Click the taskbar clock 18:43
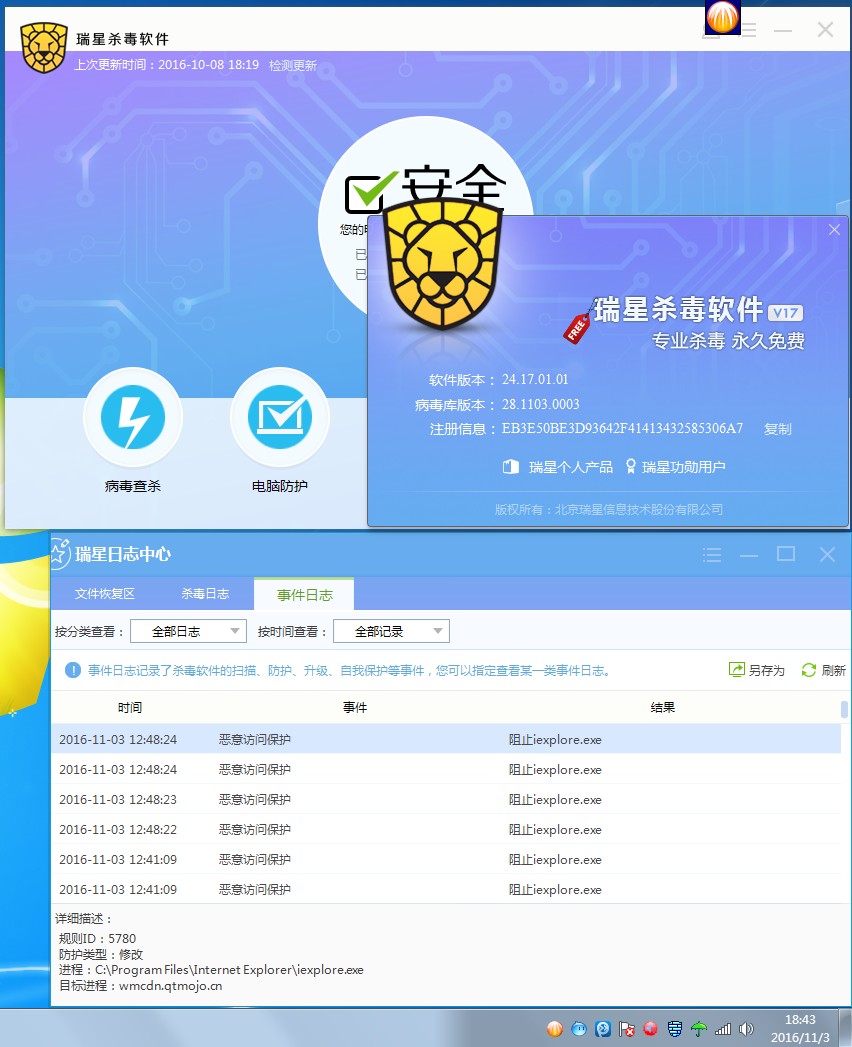 pyautogui.click(x=800, y=1020)
